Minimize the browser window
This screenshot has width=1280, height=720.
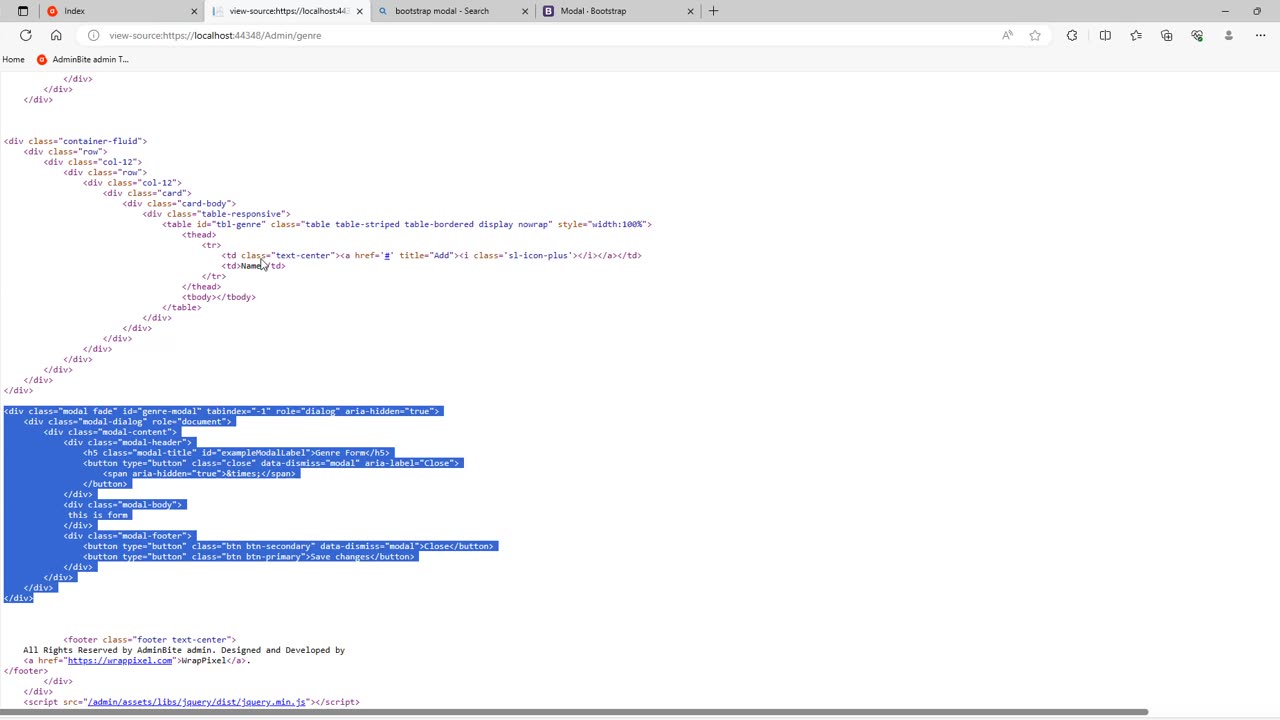pyautogui.click(x=1225, y=11)
